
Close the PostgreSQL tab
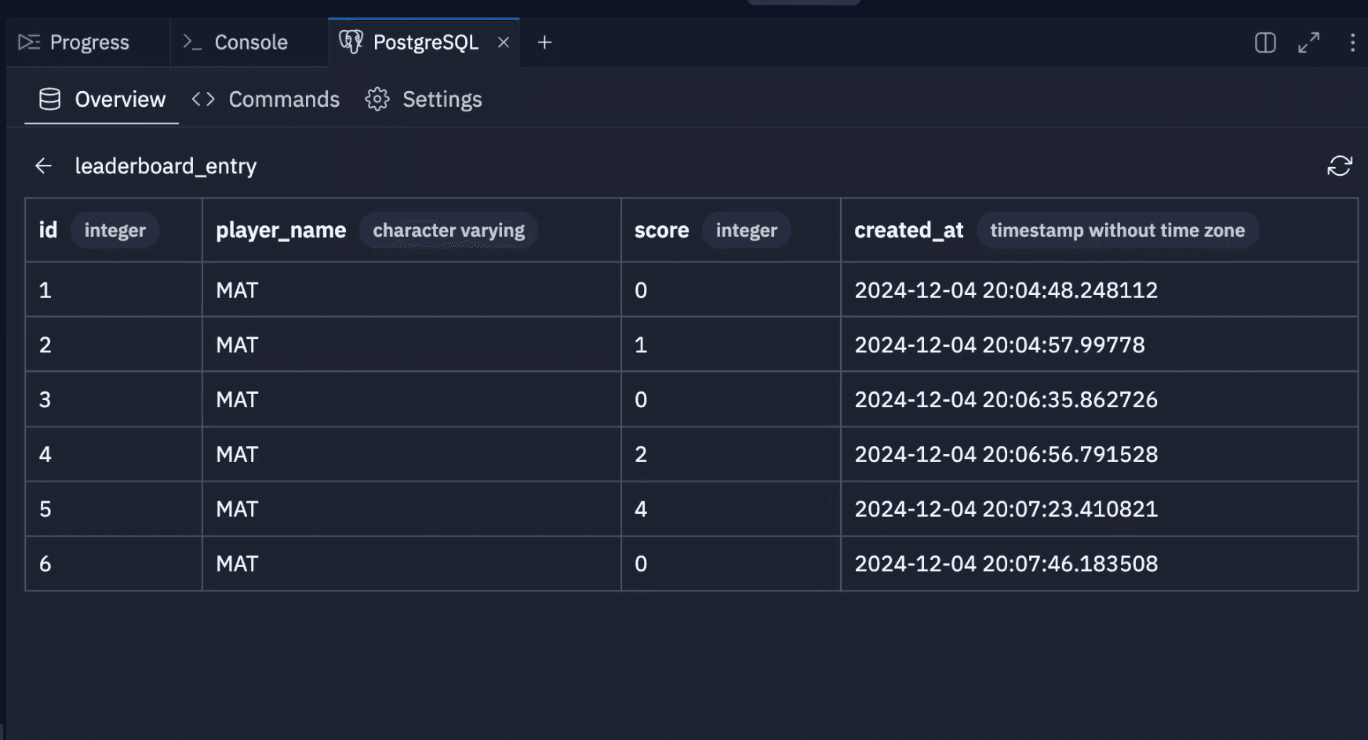(503, 42)
